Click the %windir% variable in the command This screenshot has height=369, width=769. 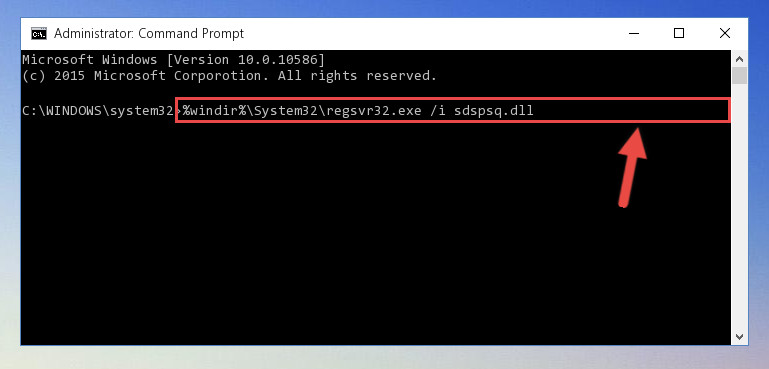point(214,110)
